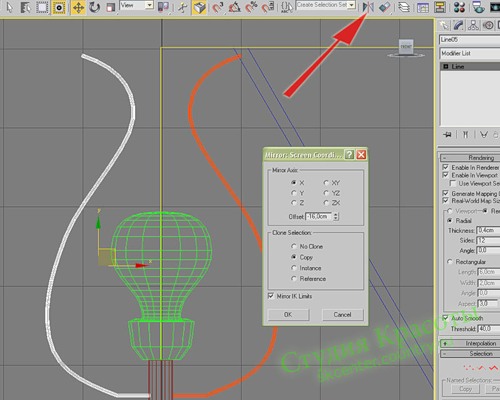Open the Material Editor spheres icon
Image resolution: width=500 pixels, height=400 pixels.
(x=459, y=7)
